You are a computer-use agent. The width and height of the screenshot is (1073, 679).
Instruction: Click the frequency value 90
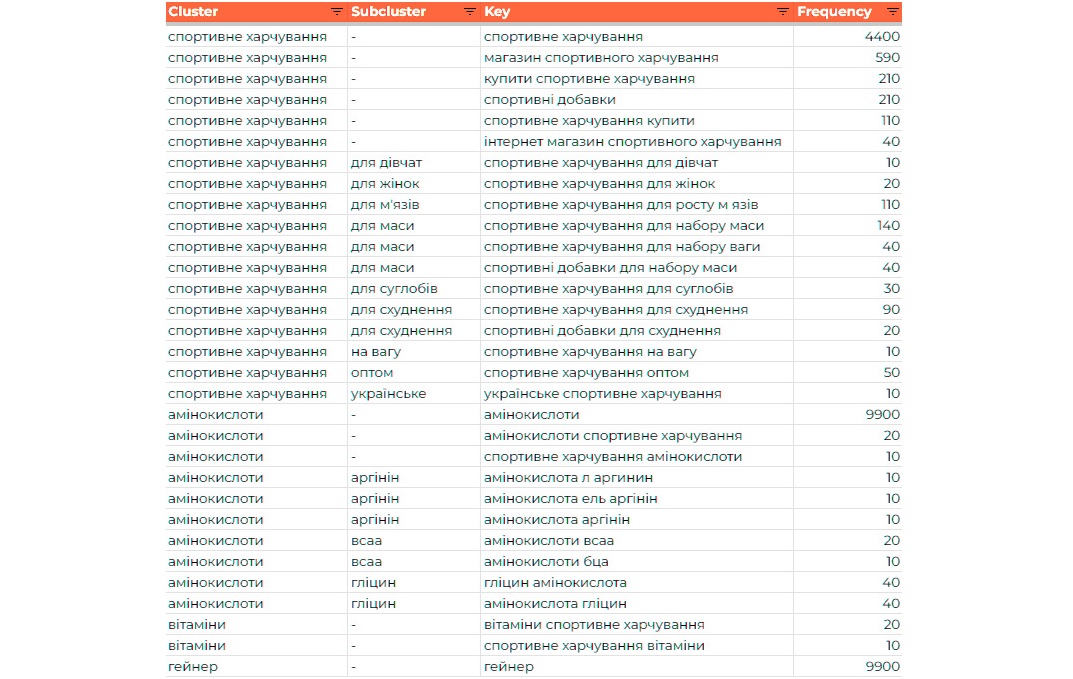click(x=891, y=310)
